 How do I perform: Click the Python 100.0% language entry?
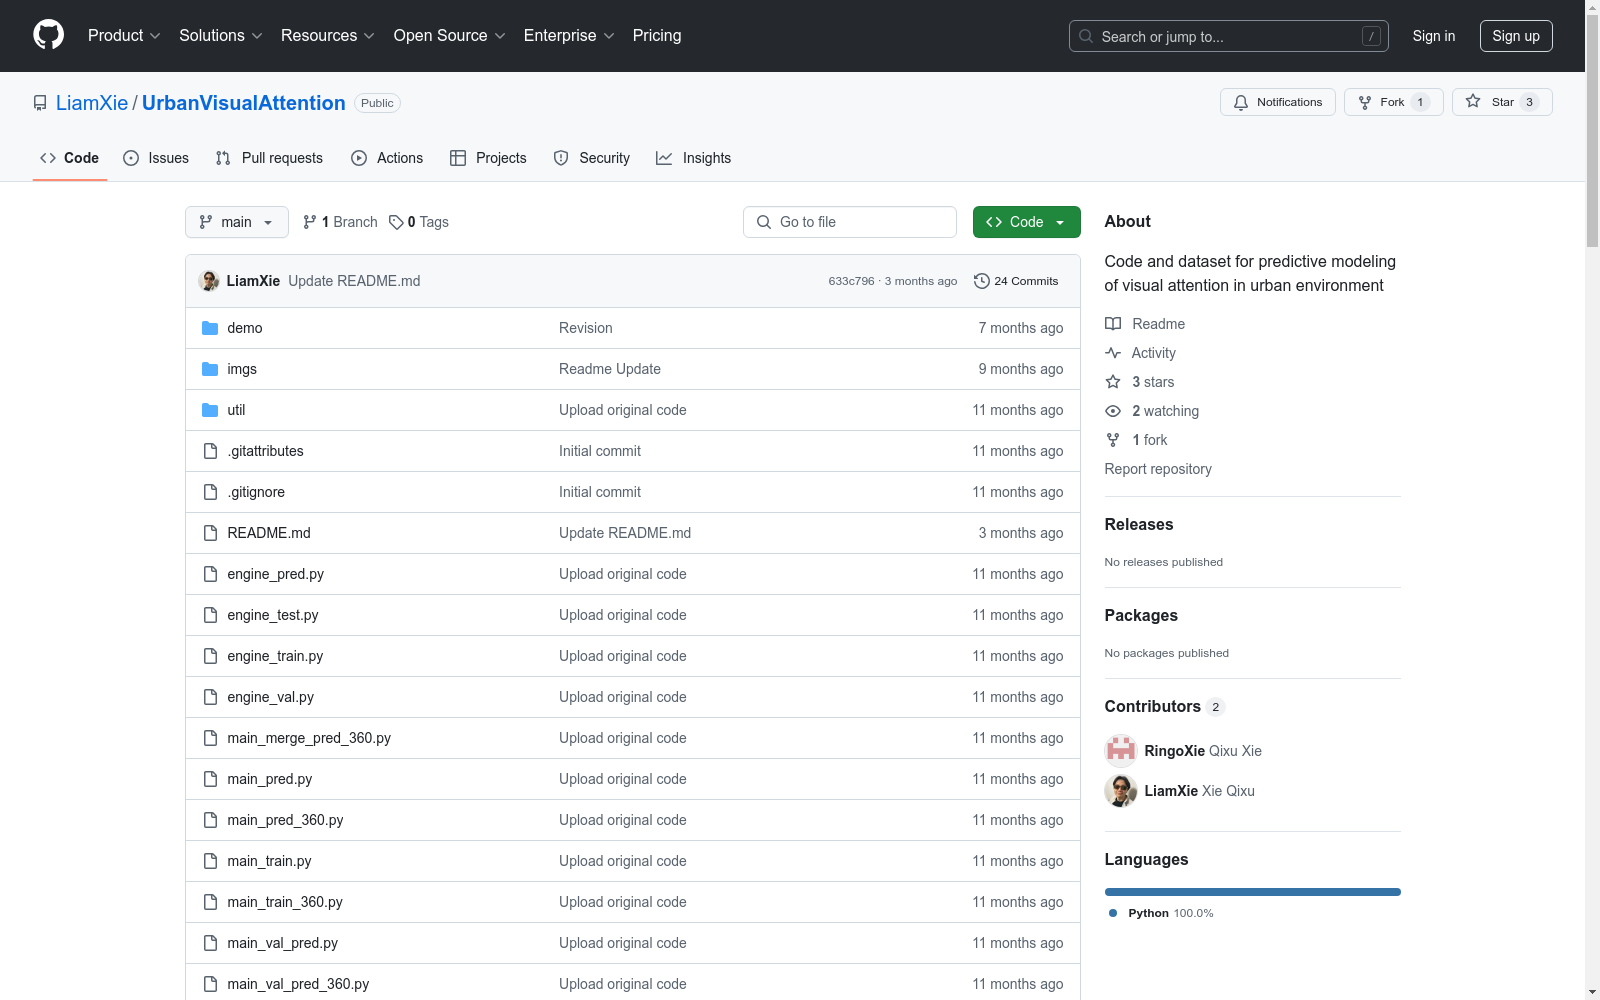coord(1161,913)
